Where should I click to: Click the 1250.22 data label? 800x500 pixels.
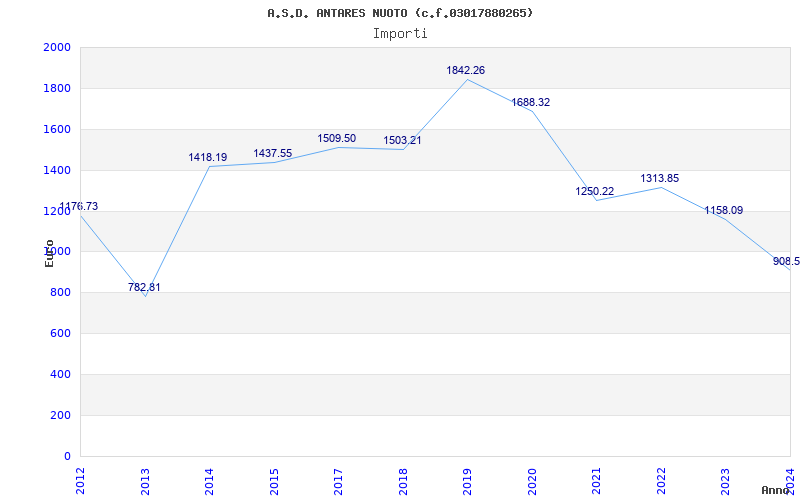tap(595, 191)
